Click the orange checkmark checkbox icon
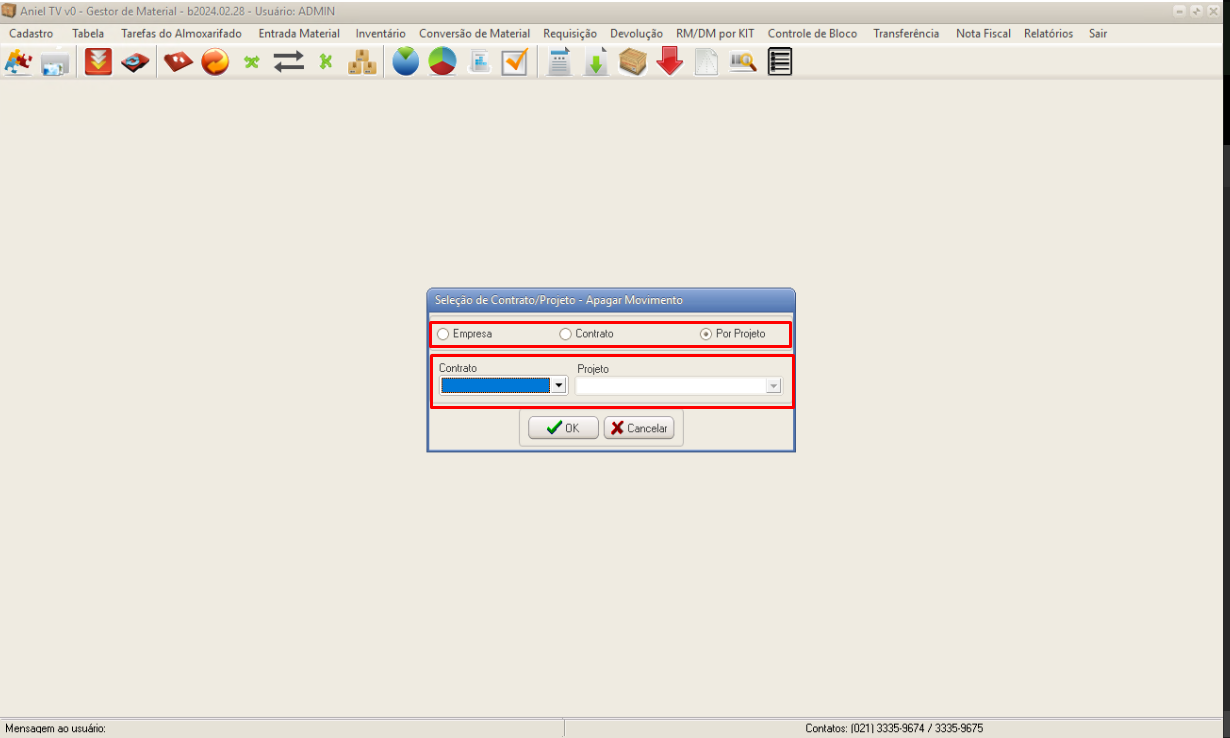Screen dimensions: 1230x738 click(515, 62)
